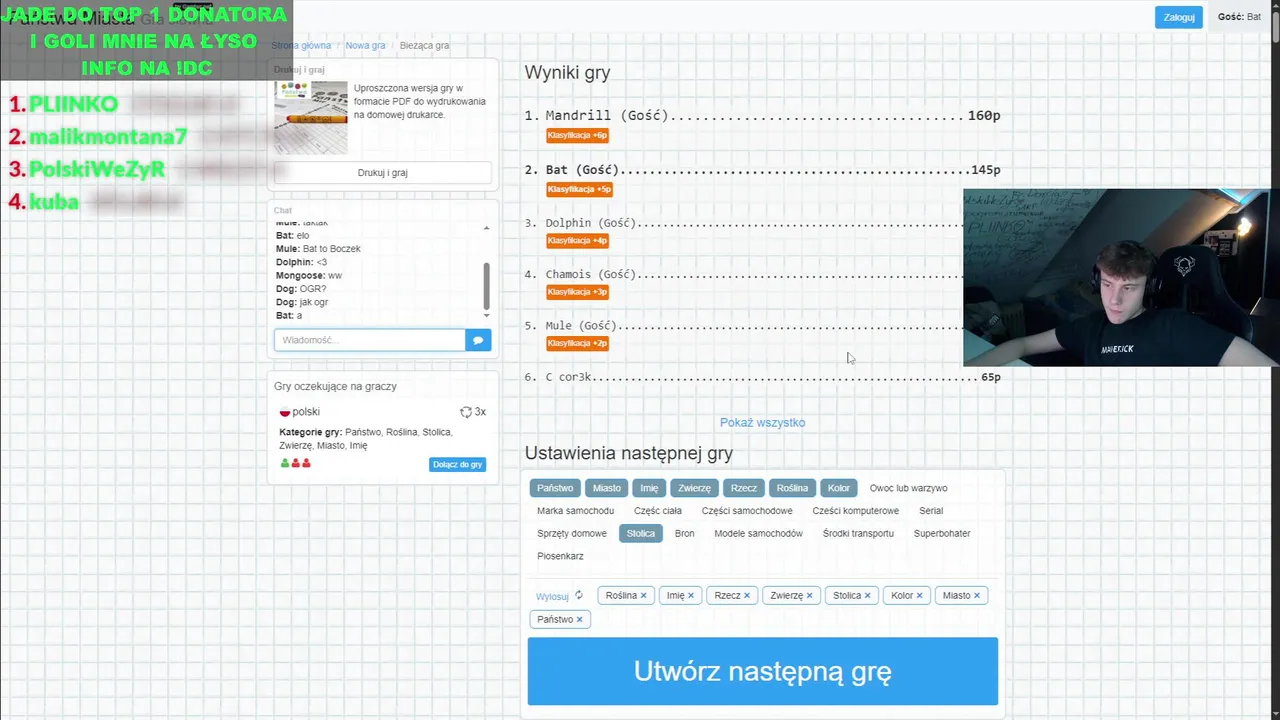Click Klasyfikacja +4p badge under Dolphin
Image resolution: width=1280 pixels, height=720 pixels.
pos(577,240)
